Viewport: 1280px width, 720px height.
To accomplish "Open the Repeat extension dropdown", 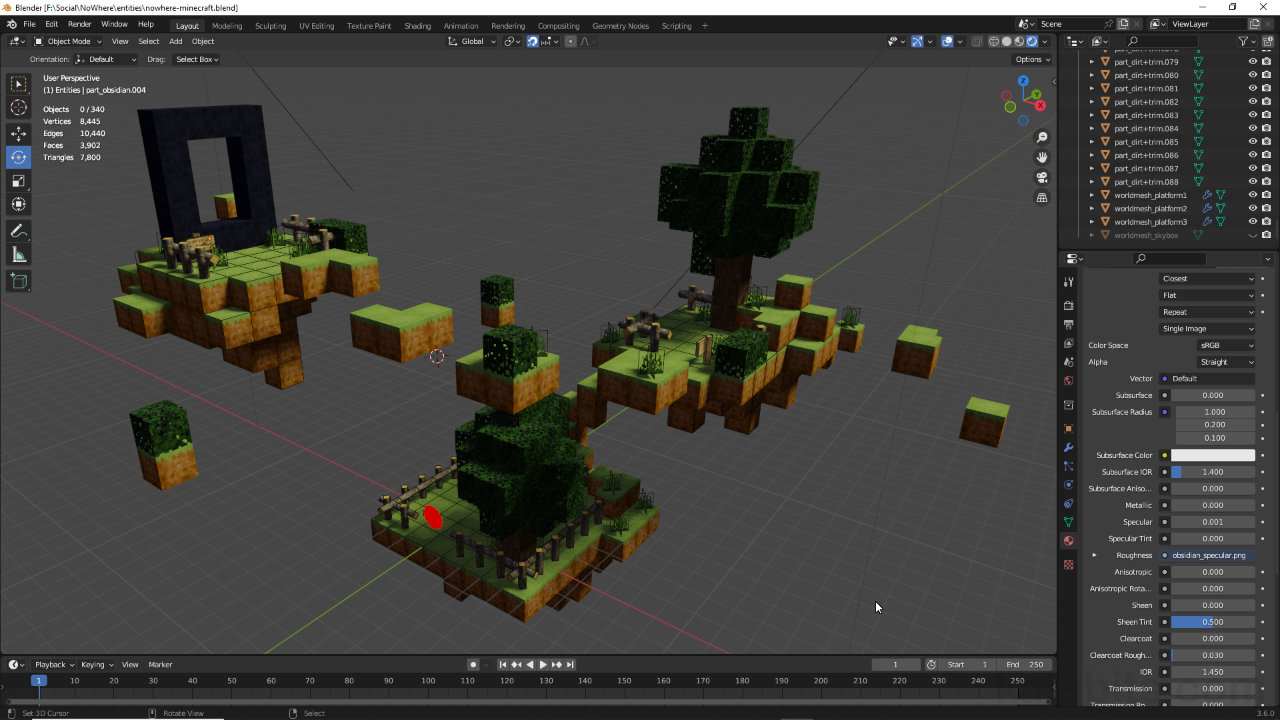I will tap(1207, 312).
